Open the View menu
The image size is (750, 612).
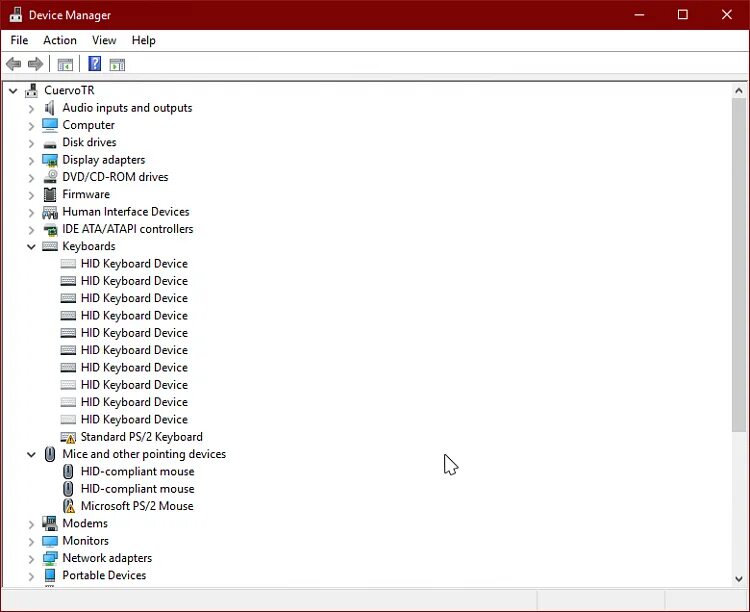pos(104,40)
